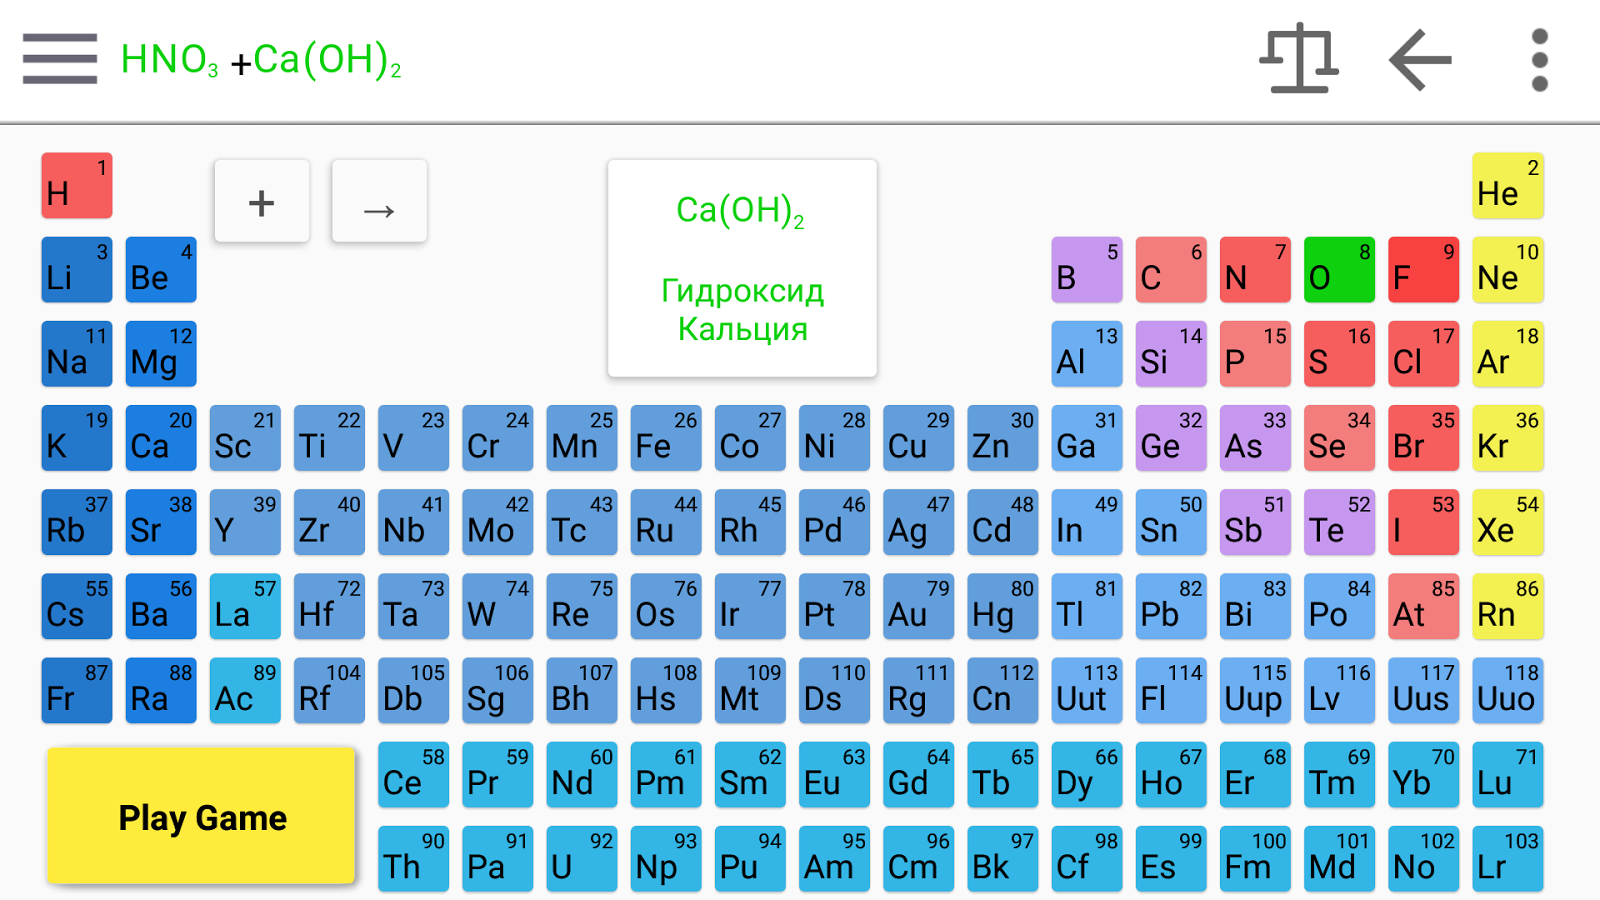Choose the Uranium element tile
The height and width of the screenshot is (900, 1600).
pos(581,859)
